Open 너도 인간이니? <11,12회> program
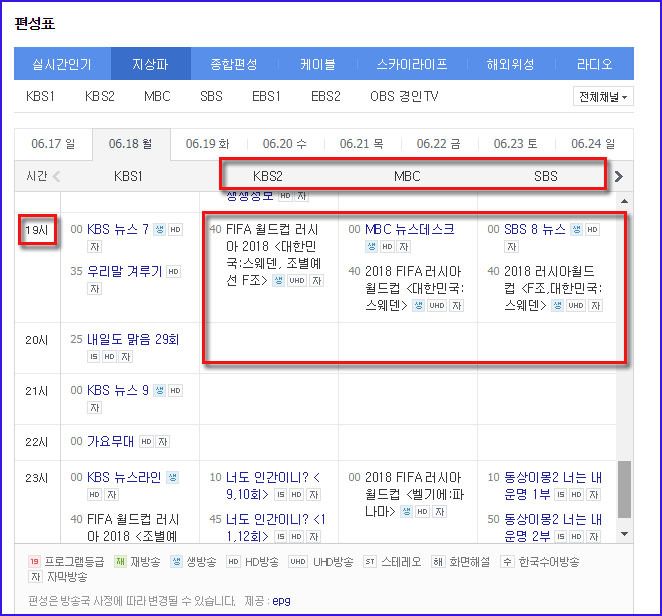Viewport: 662px width, 616px height. click(x=276, y=528)
